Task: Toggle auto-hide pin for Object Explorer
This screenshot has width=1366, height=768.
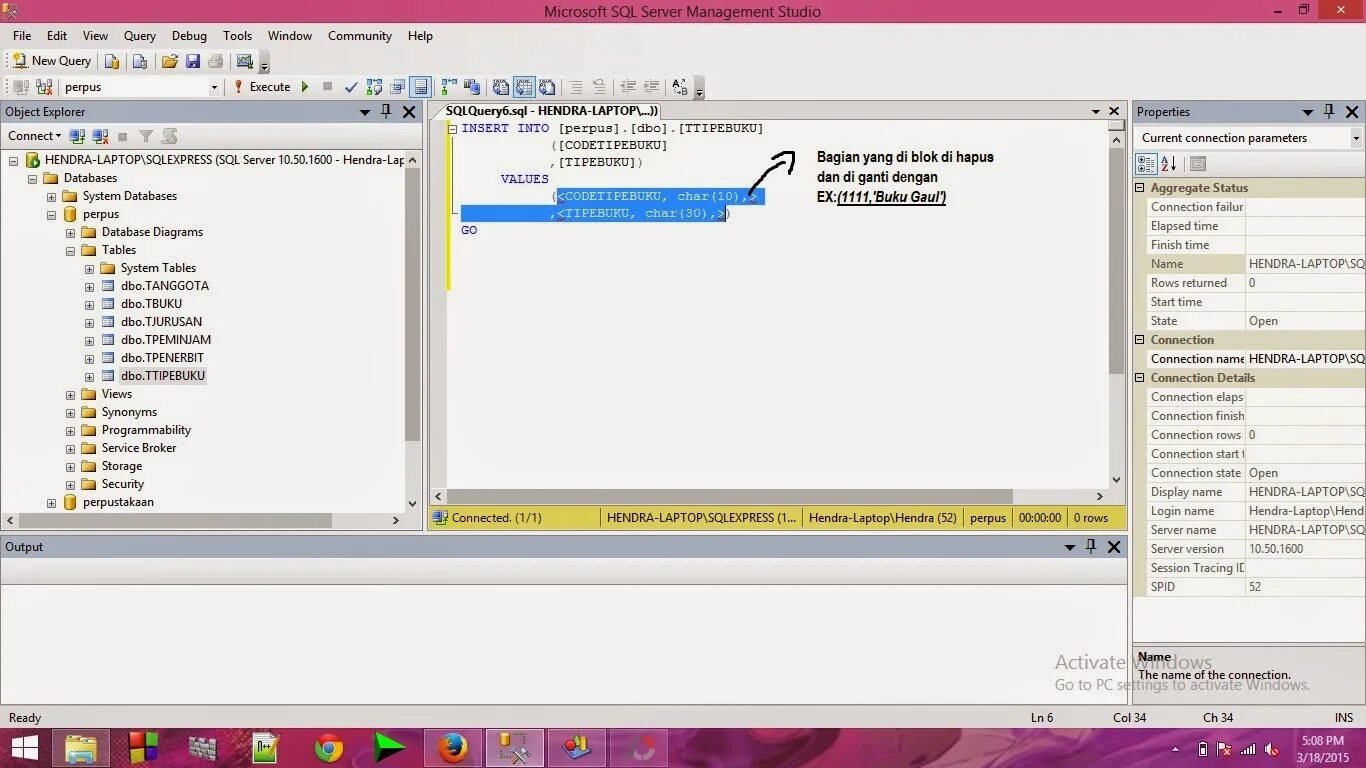Action: point(386,112)
